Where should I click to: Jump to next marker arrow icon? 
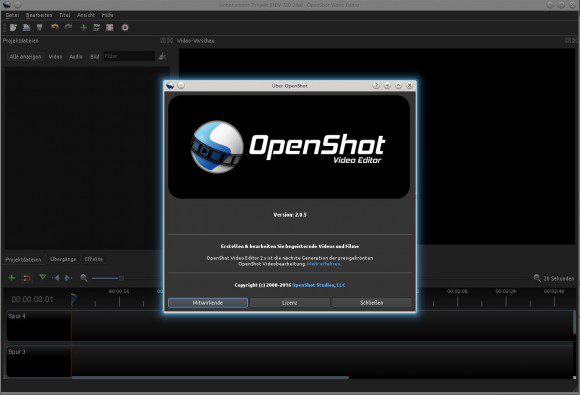tap(68, 277)
